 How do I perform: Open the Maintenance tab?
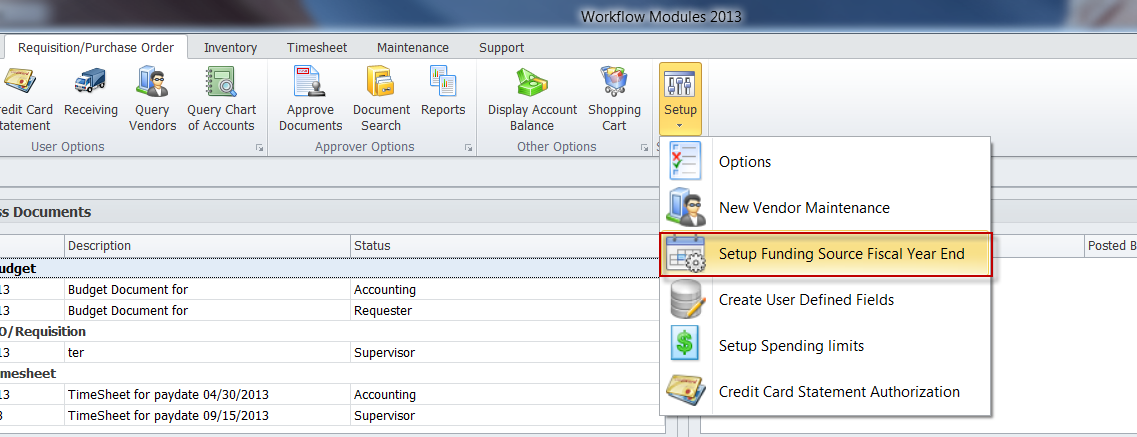coord(412,47)
